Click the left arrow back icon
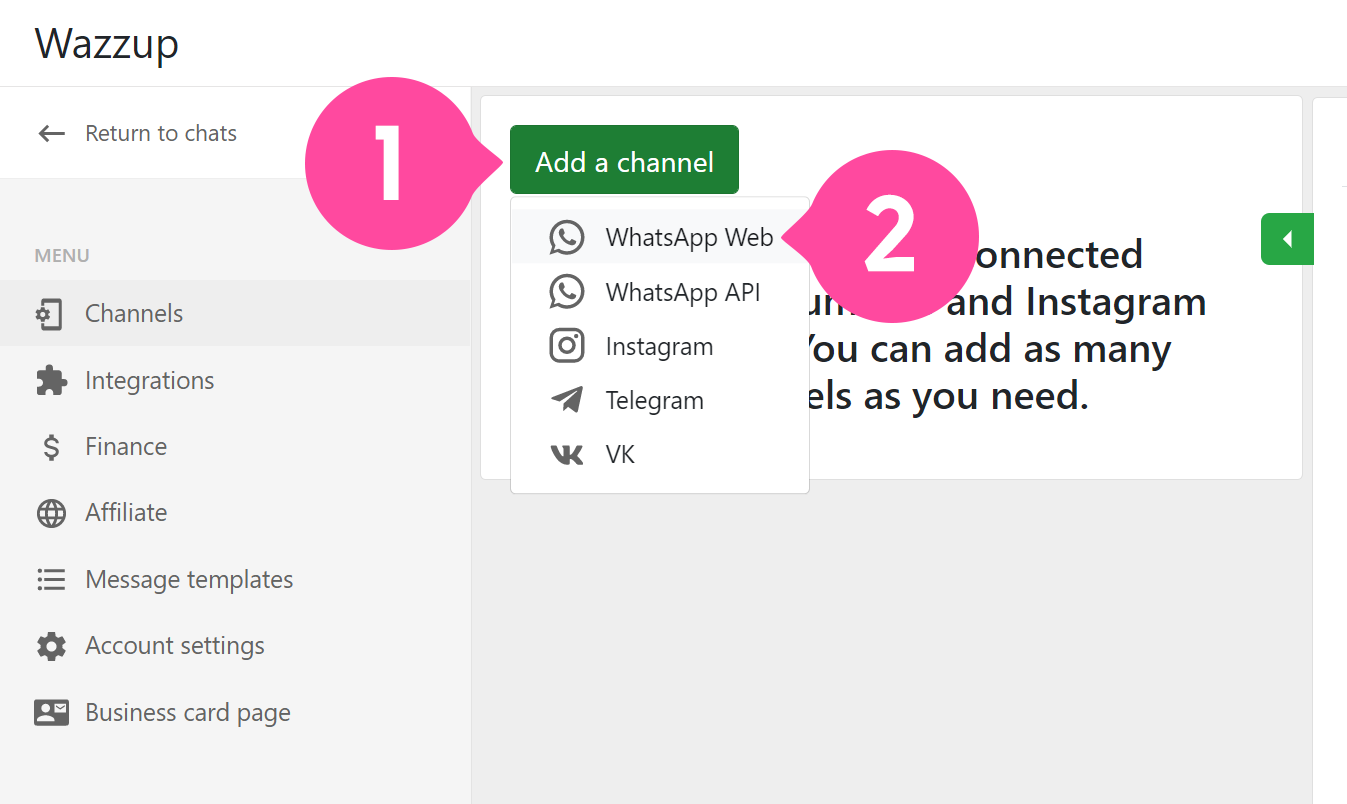 [x=51, y=133]
